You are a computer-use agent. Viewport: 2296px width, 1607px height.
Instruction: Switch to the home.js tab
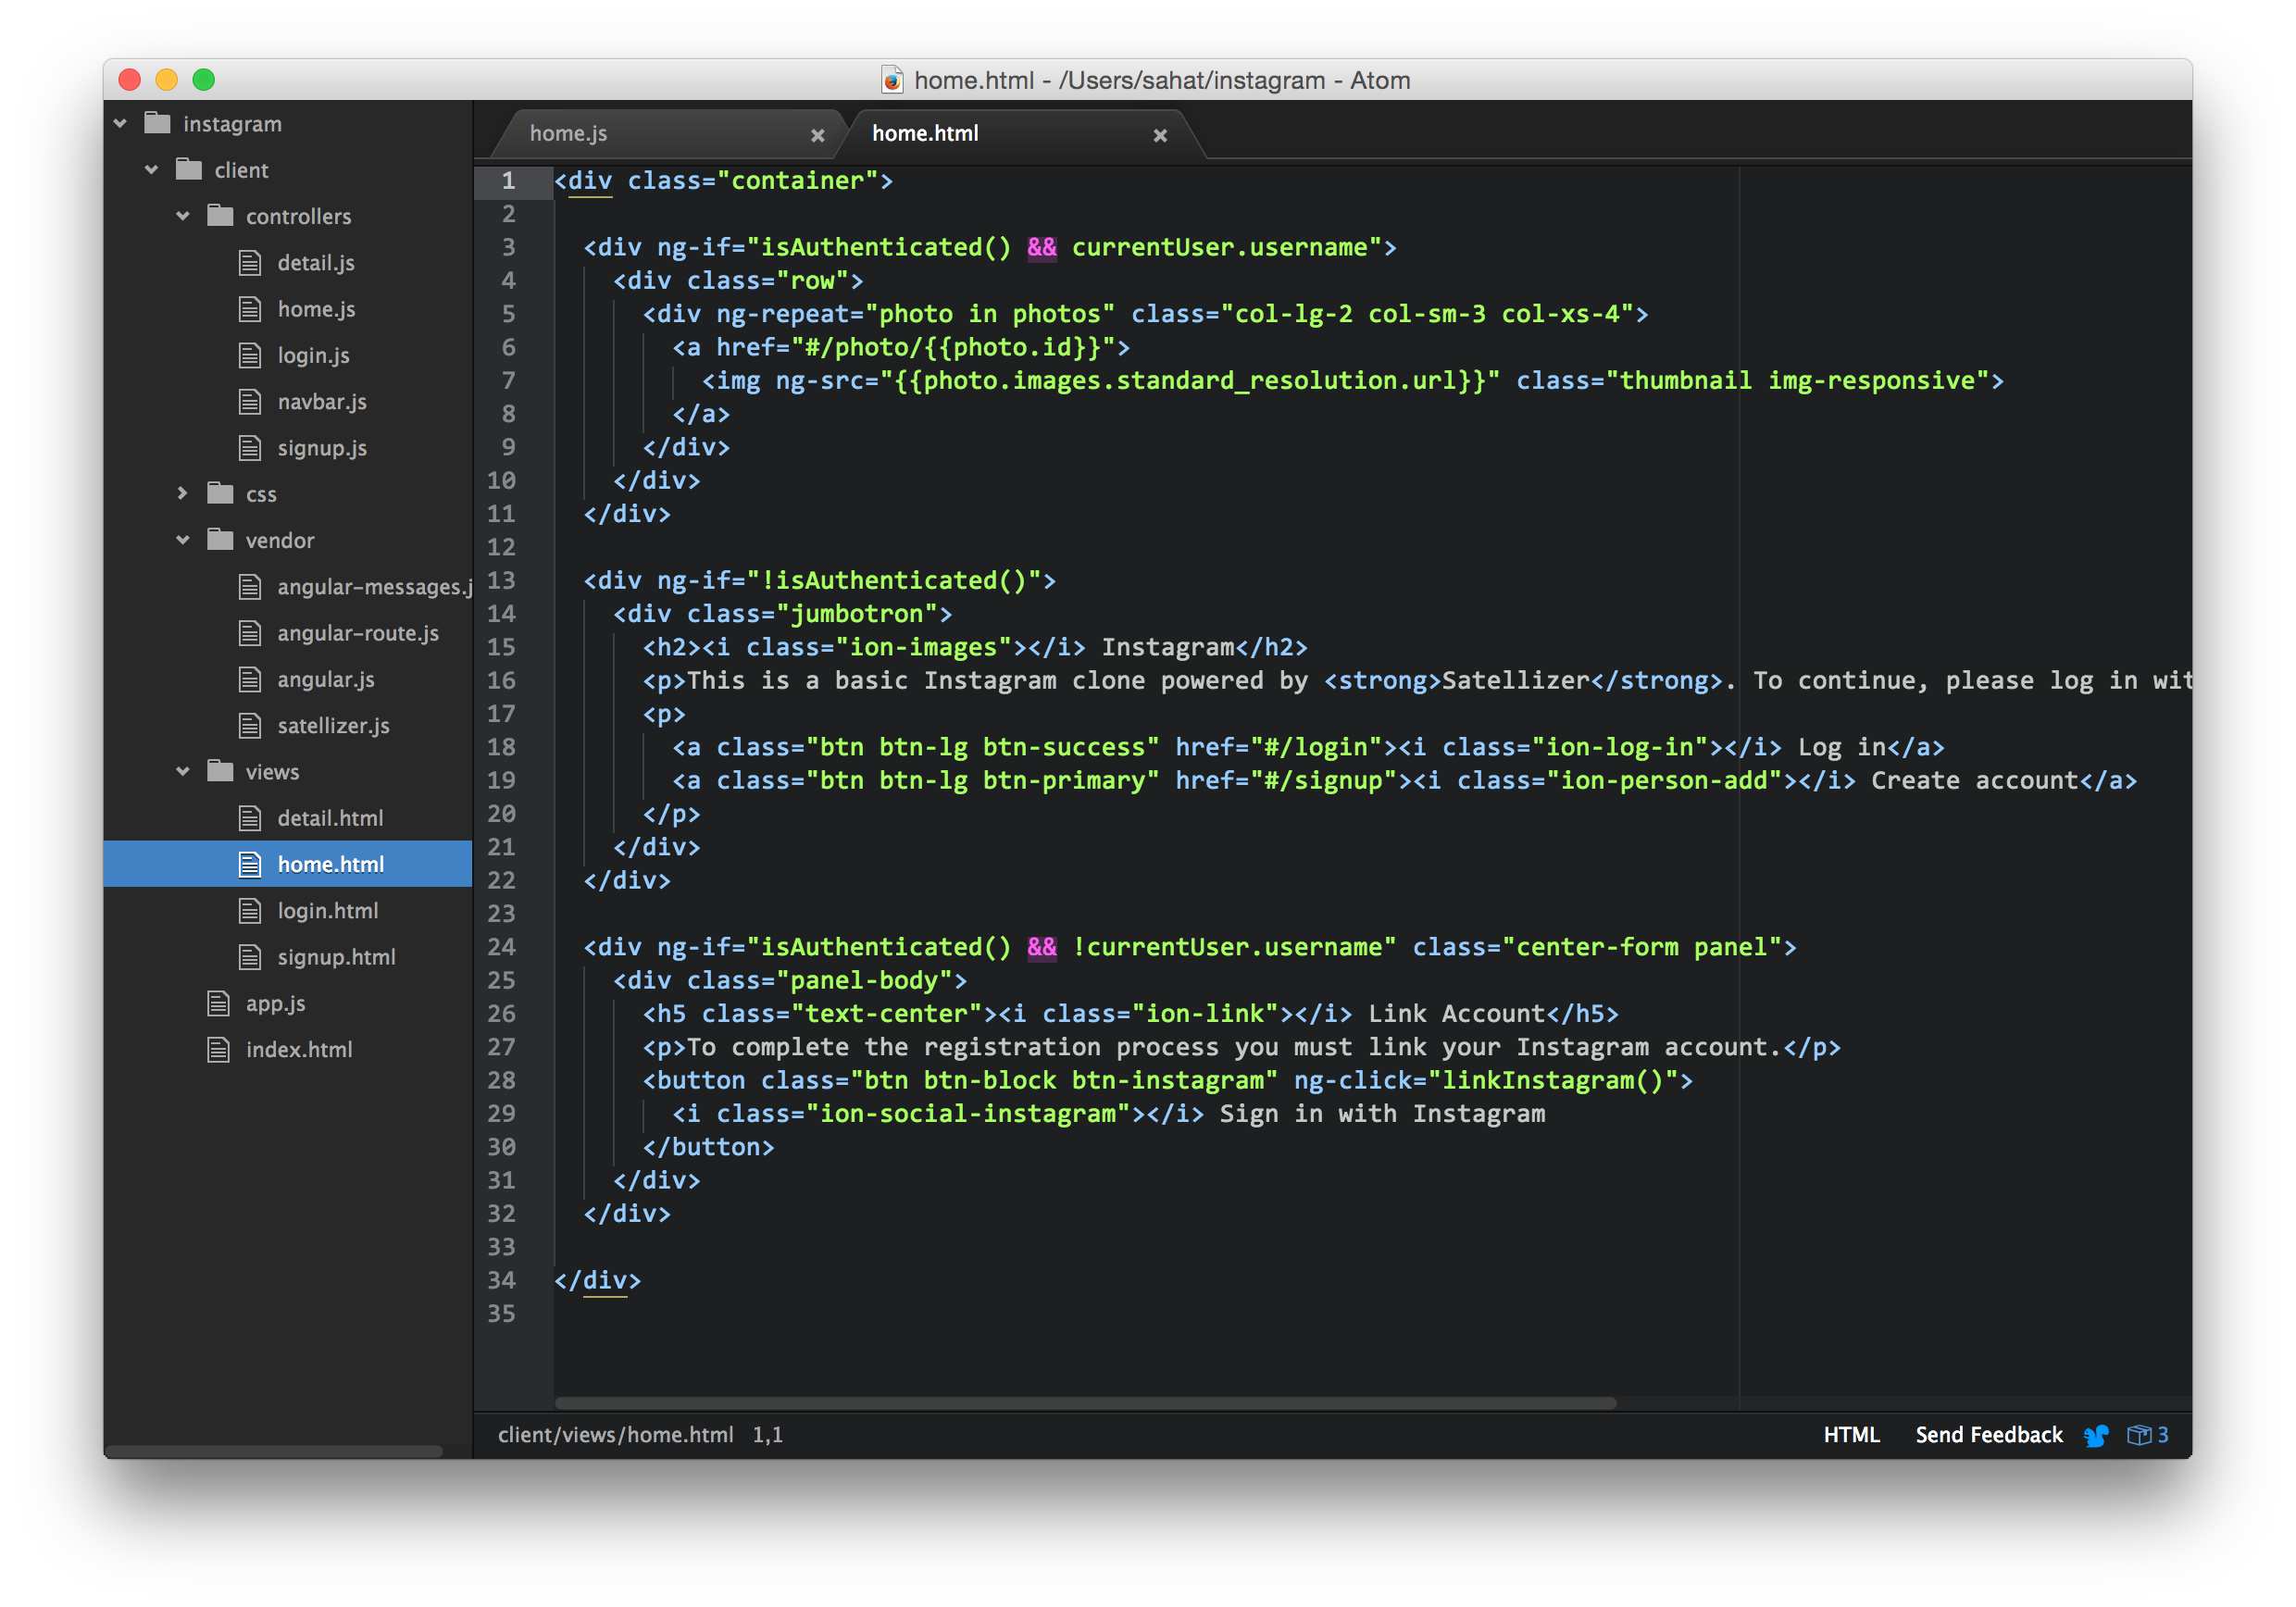tap(568, 133)
